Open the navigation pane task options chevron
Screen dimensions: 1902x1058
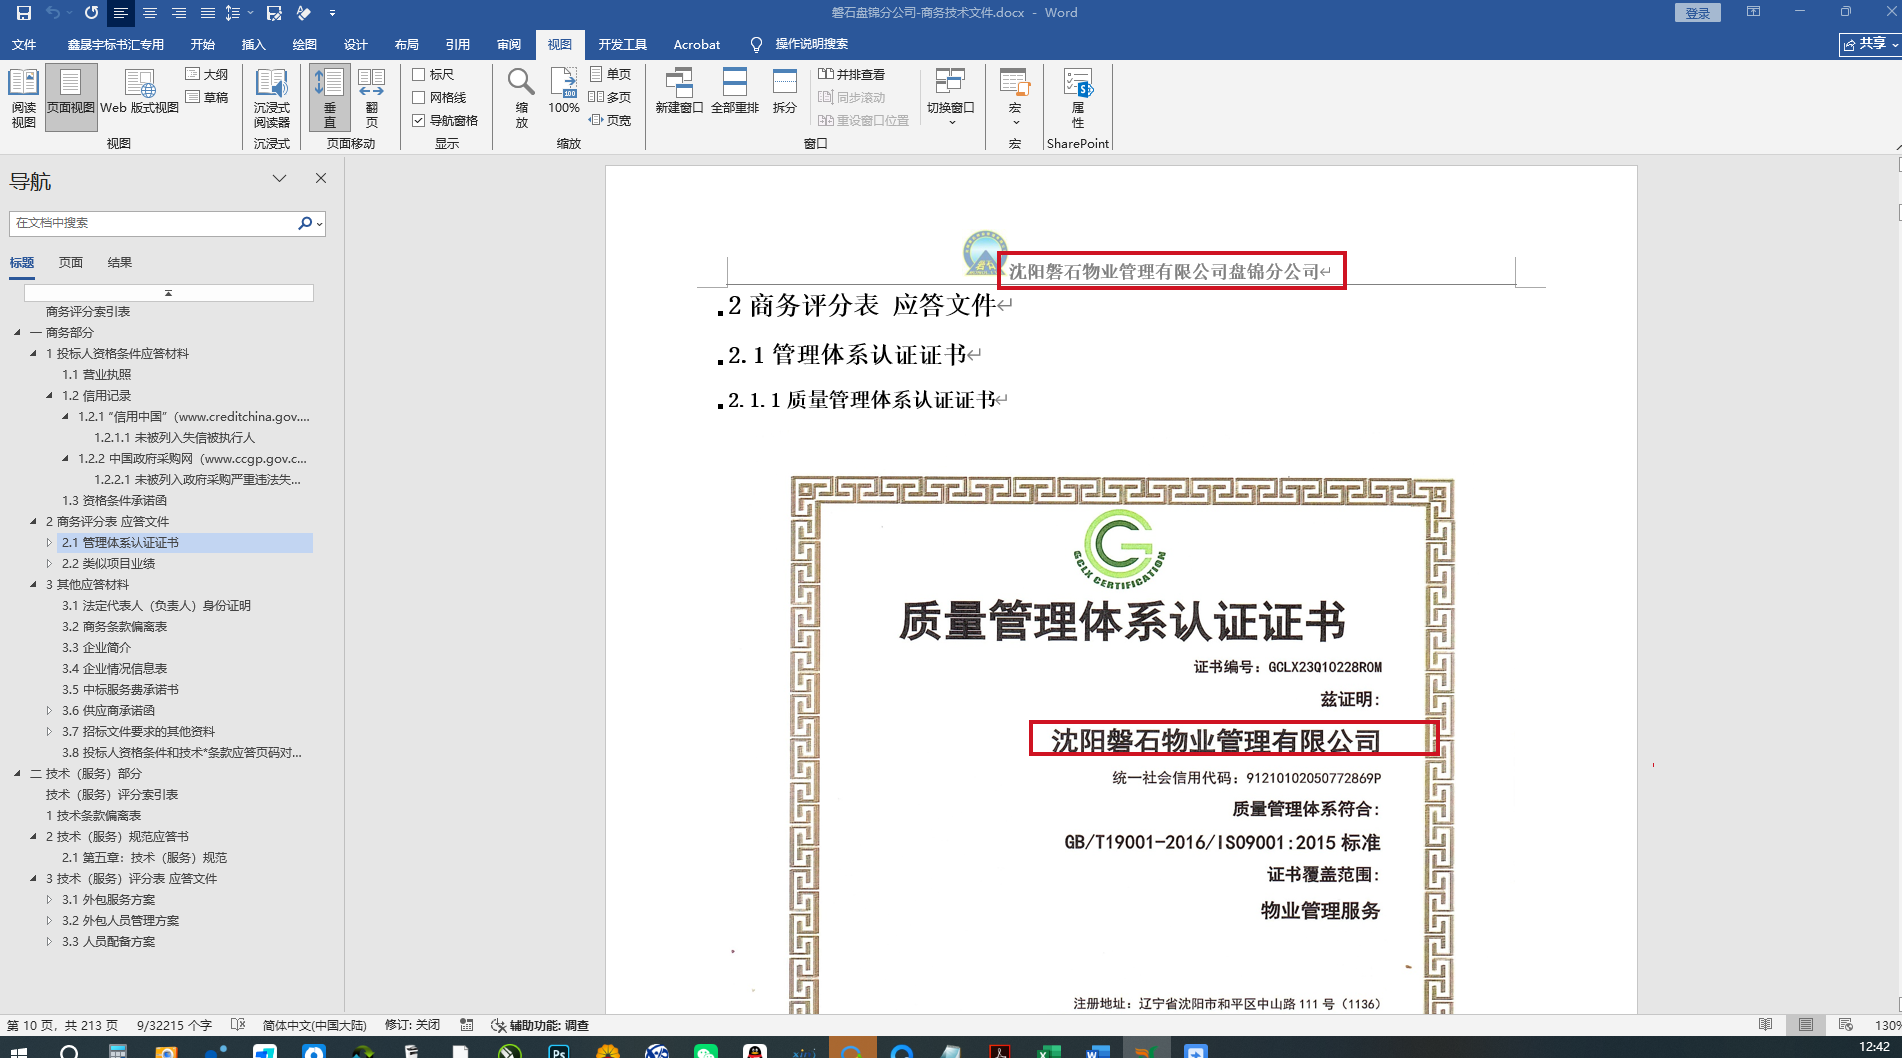click(280, 178)
